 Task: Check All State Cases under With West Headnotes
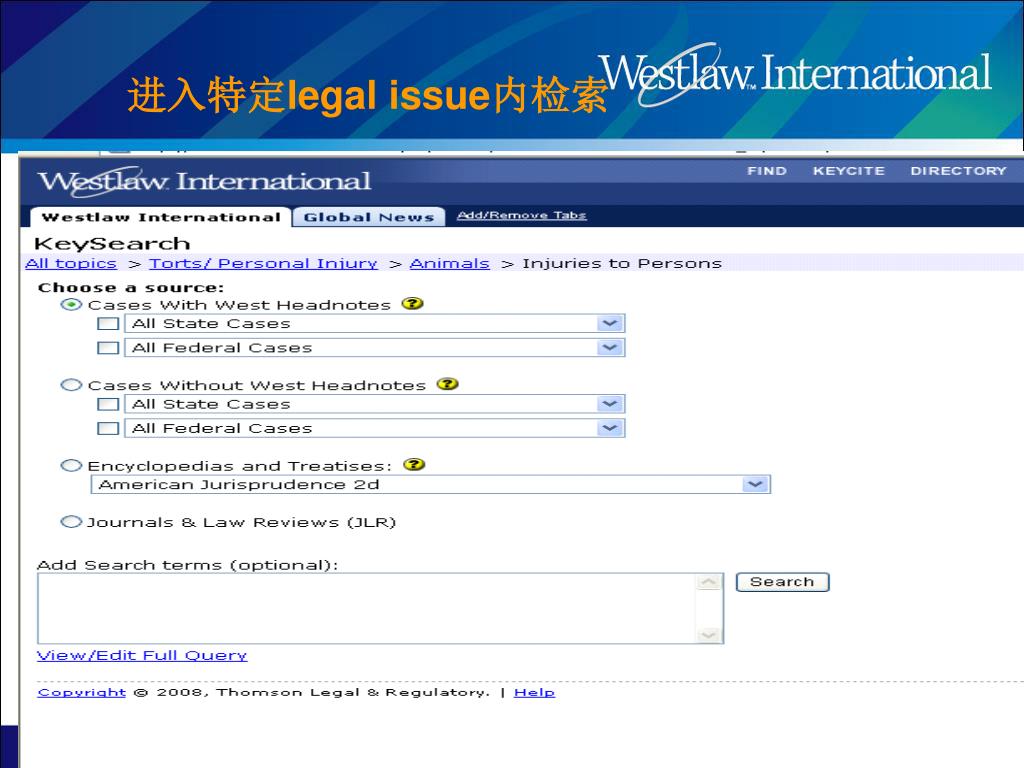click(x=108, y=324)
